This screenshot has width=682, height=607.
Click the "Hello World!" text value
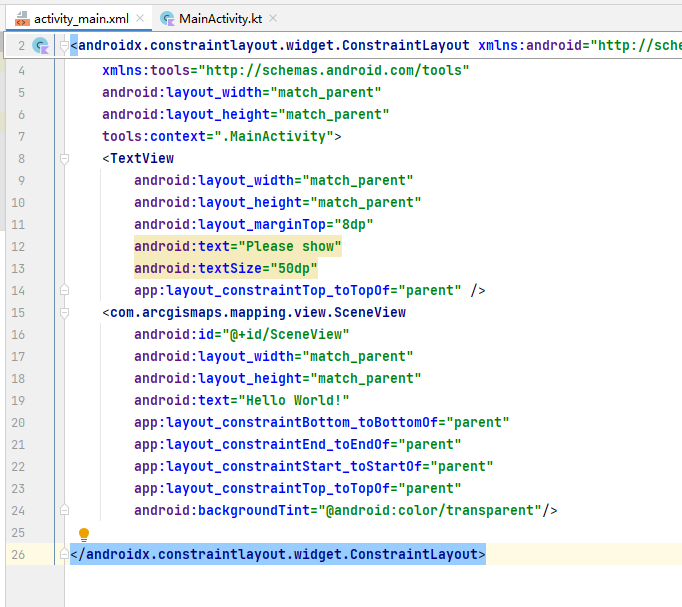tap(294, 400)
